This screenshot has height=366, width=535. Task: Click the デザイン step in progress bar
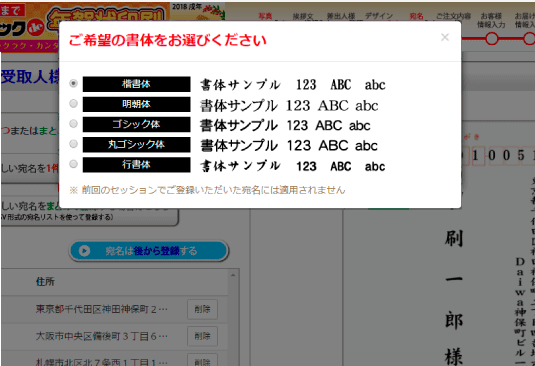pos(379,16)
